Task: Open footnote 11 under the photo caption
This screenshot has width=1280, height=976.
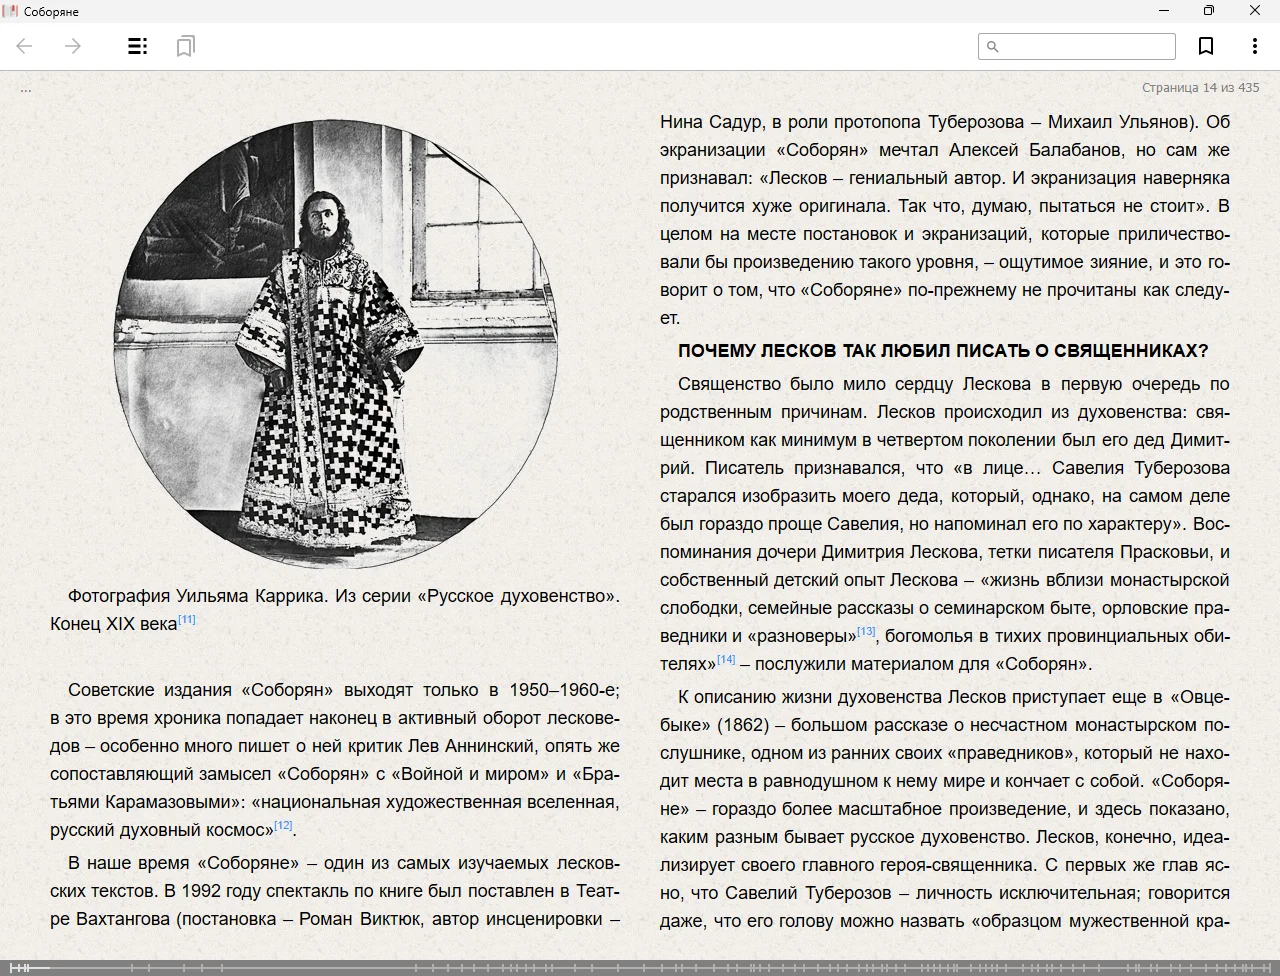Action: point(187,620)
